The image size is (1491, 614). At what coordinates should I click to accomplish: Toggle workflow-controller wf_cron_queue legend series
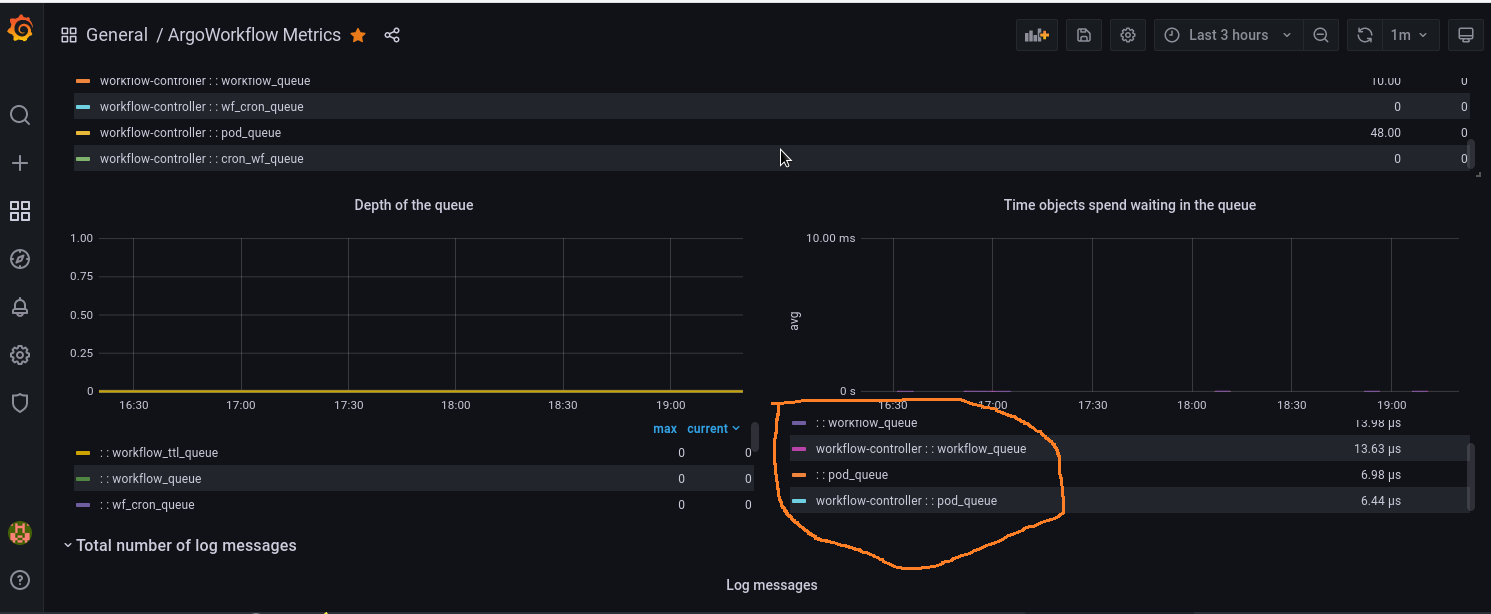(201, 107)
